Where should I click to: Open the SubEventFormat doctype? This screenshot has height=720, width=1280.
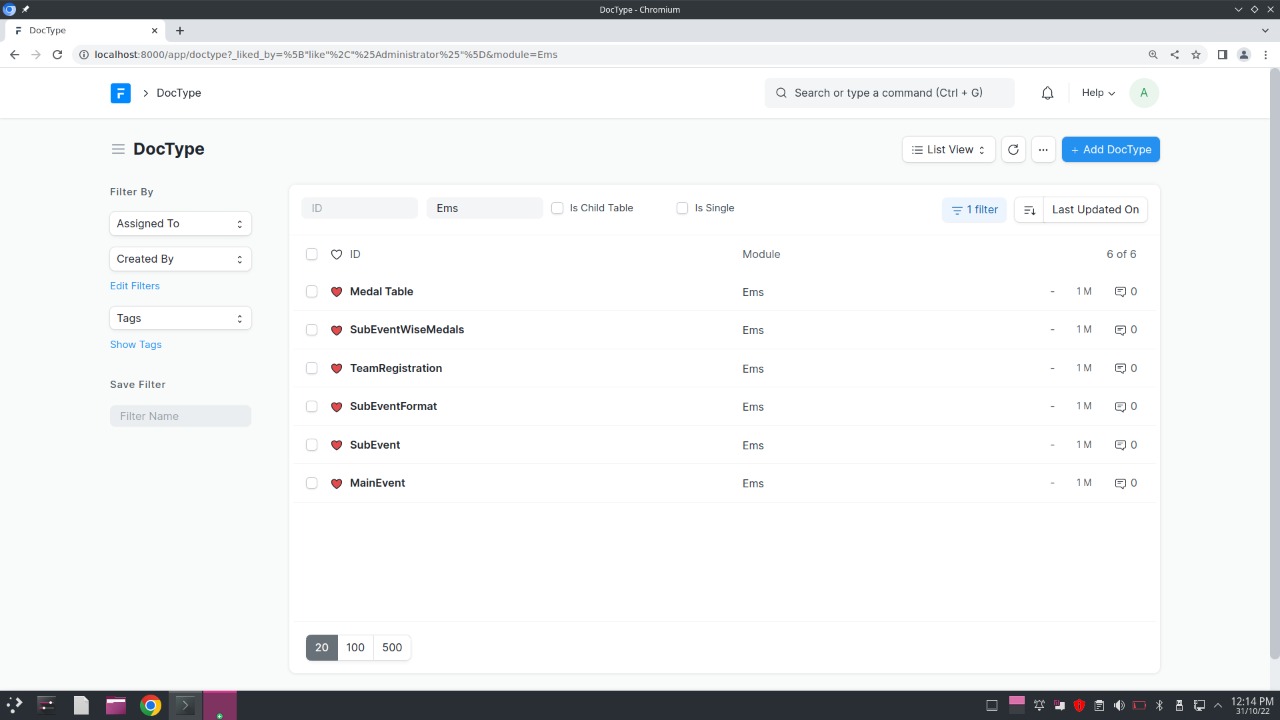pyautogui.click(x=393, y=407)
